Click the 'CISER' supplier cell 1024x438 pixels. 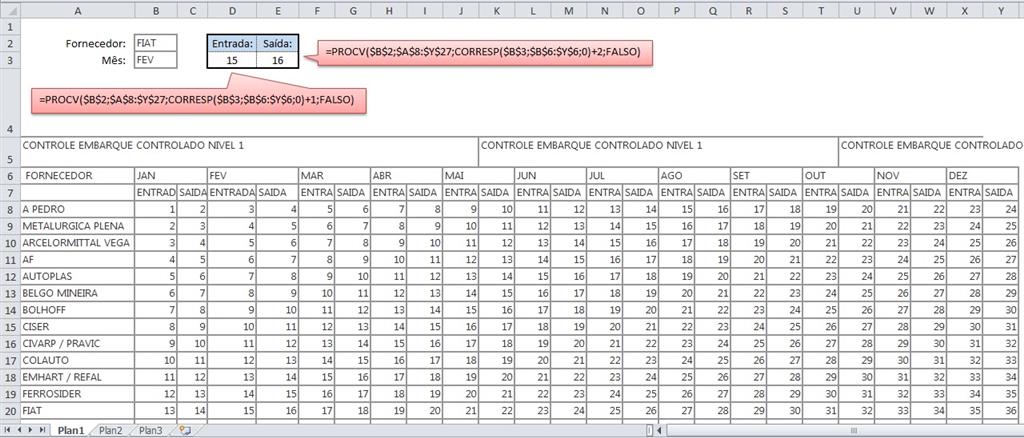point(78,327)
